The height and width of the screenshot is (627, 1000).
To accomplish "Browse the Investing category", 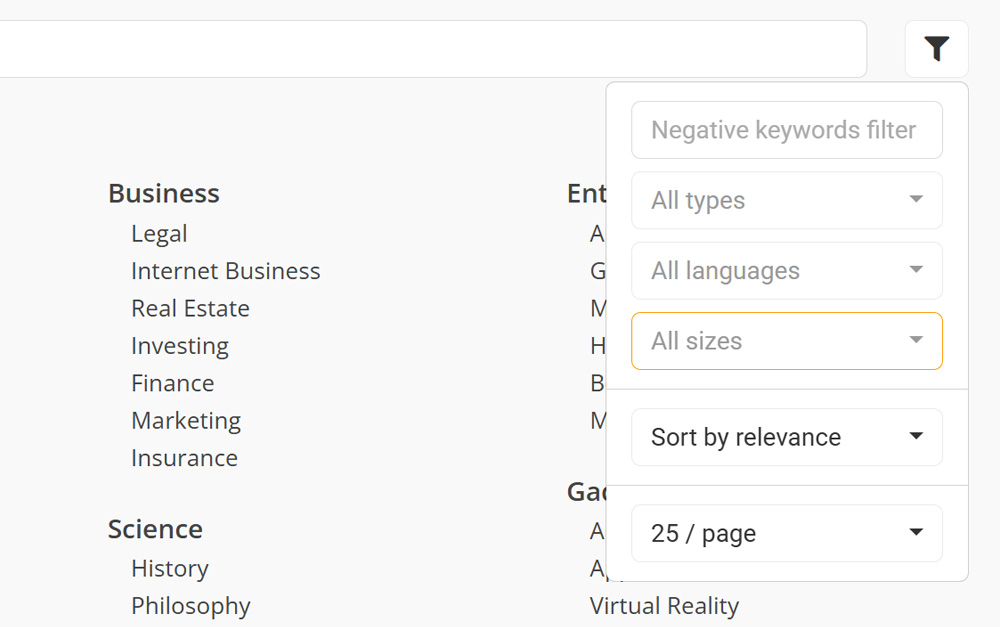I will tap(179, 346).
